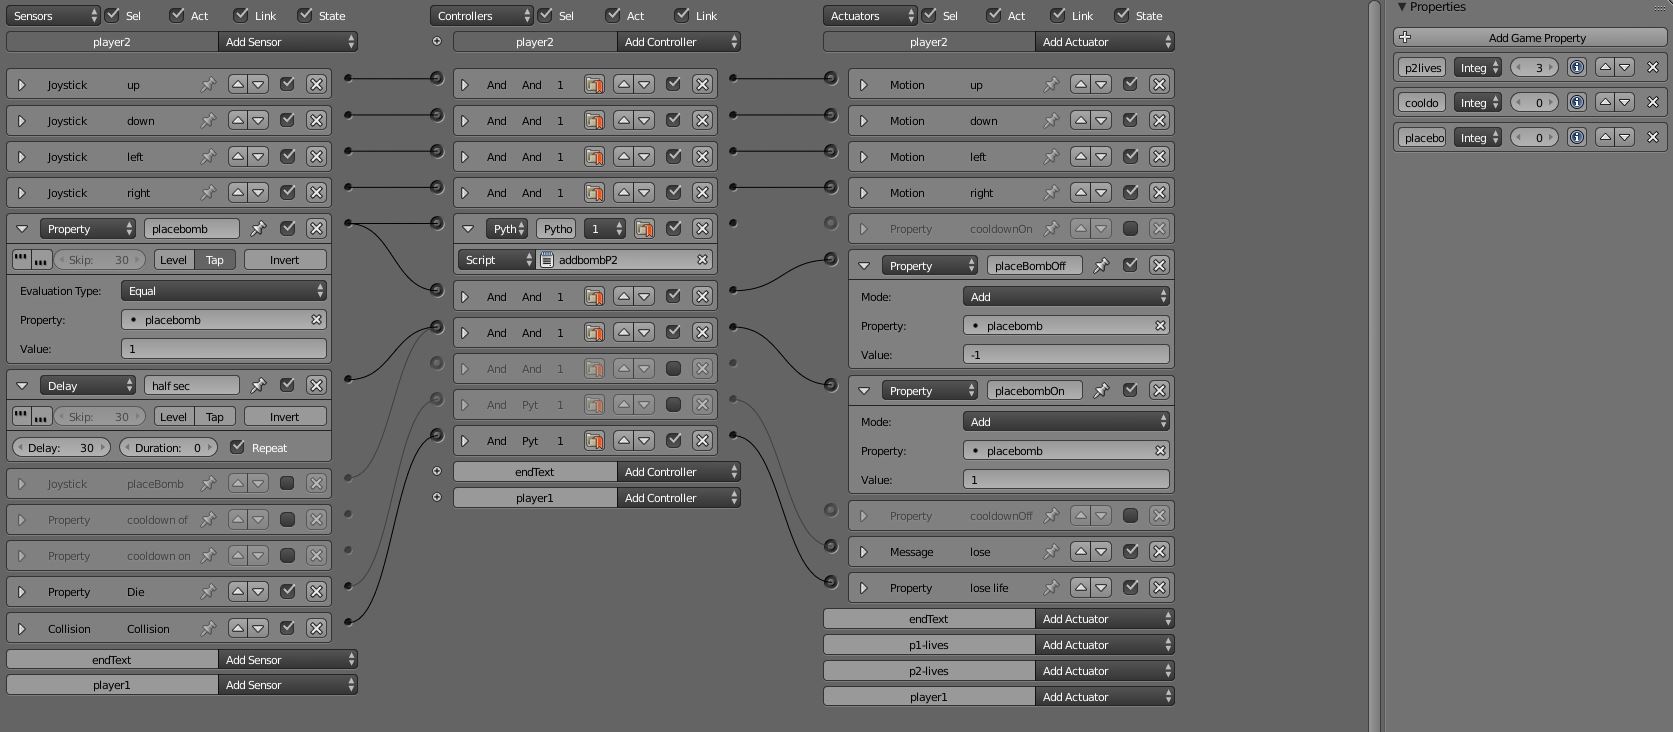Delete the Python controller
Viewport: 1673px width, 732px height.
702,229
